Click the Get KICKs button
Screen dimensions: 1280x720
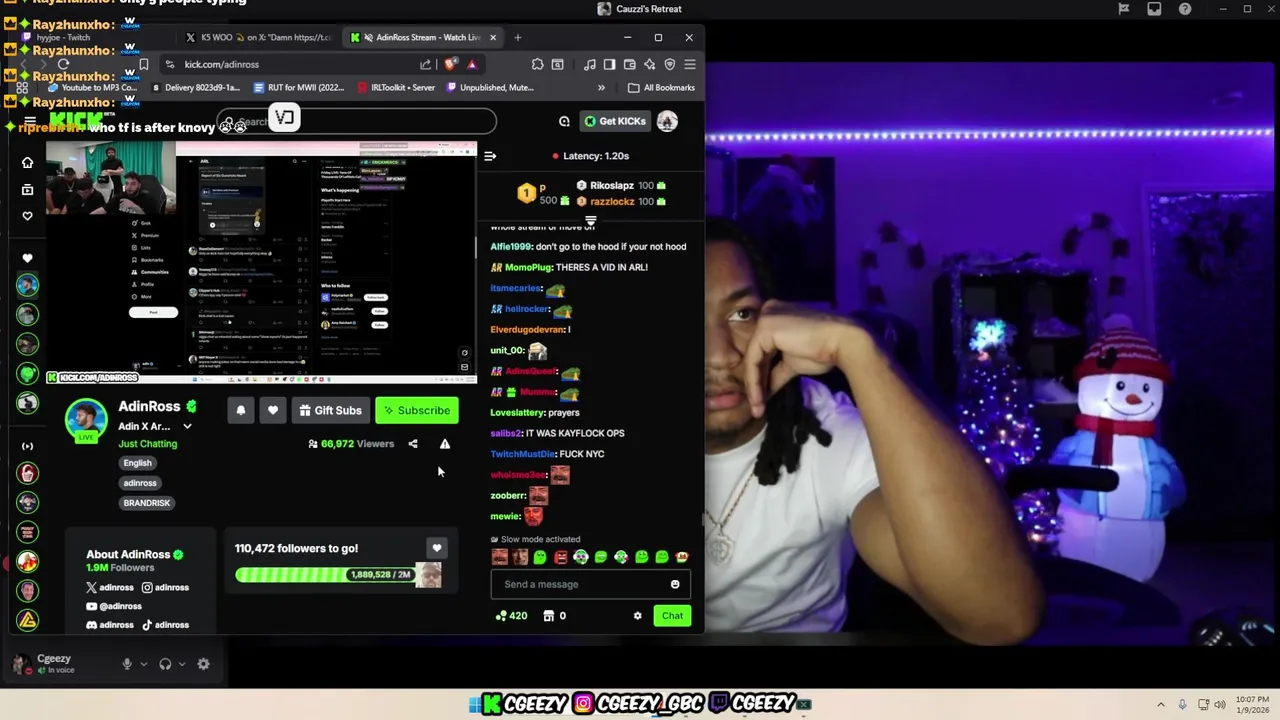(x=615, y=121)
